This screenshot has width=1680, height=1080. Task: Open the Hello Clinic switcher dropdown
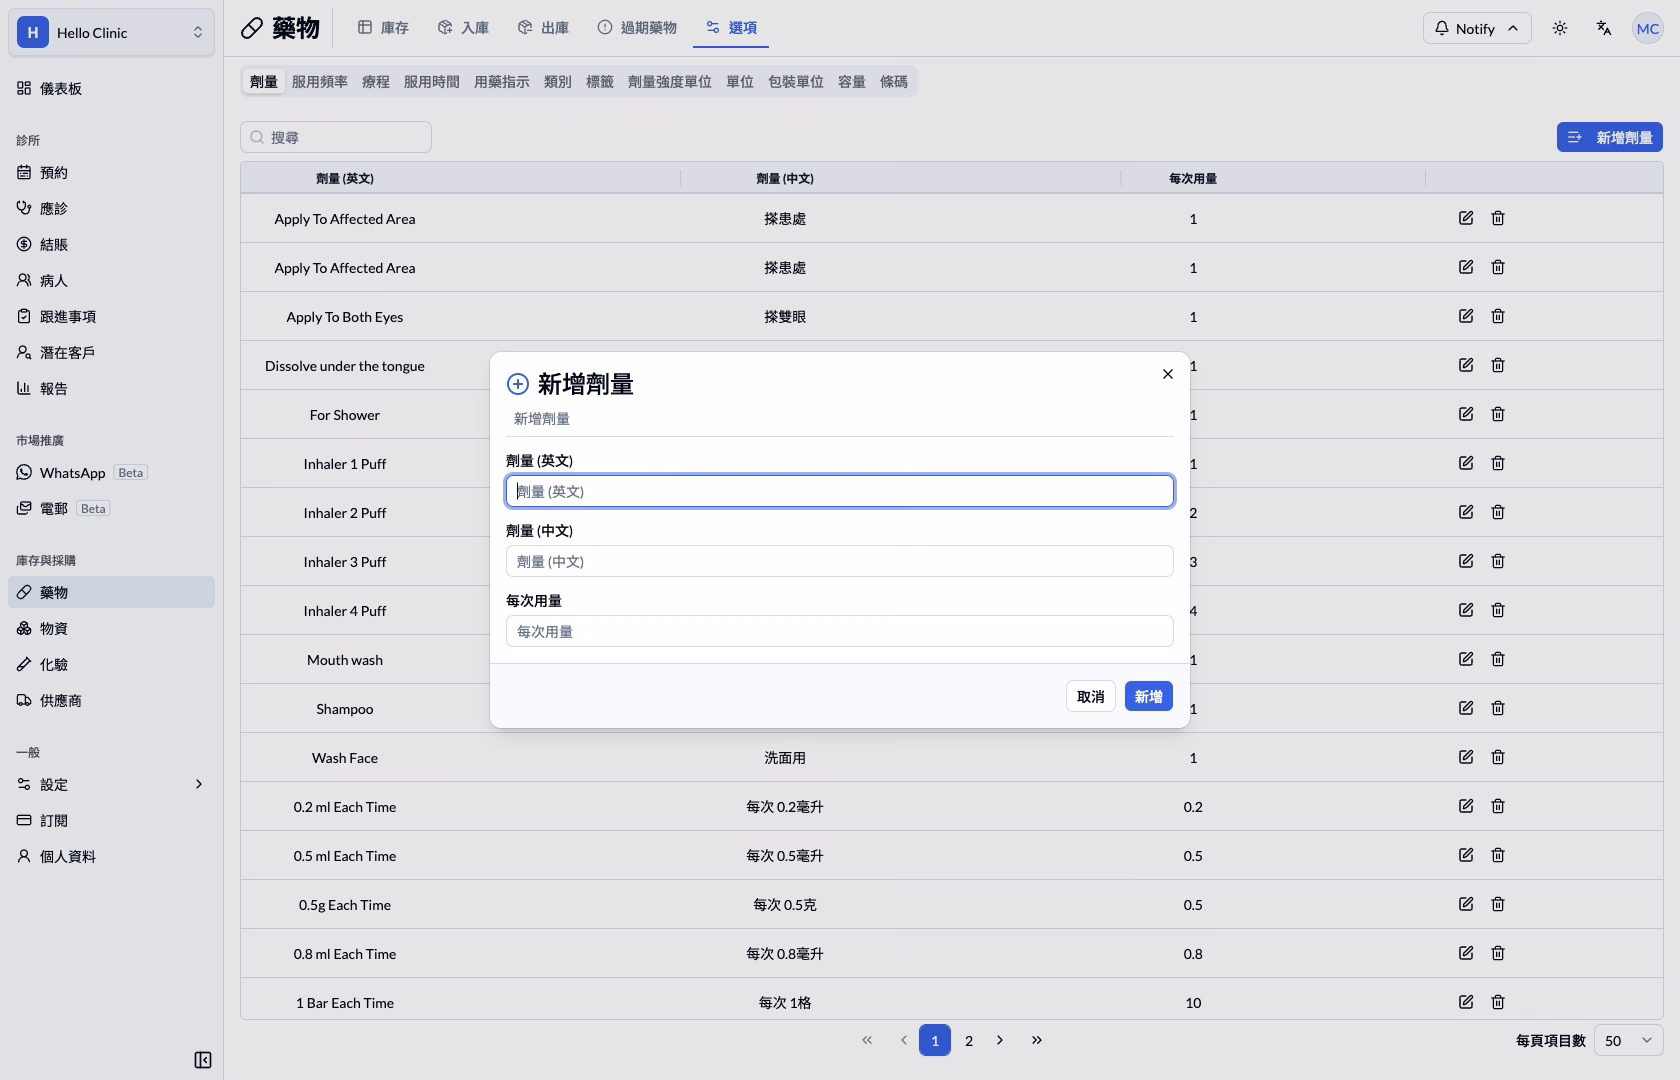112,32
